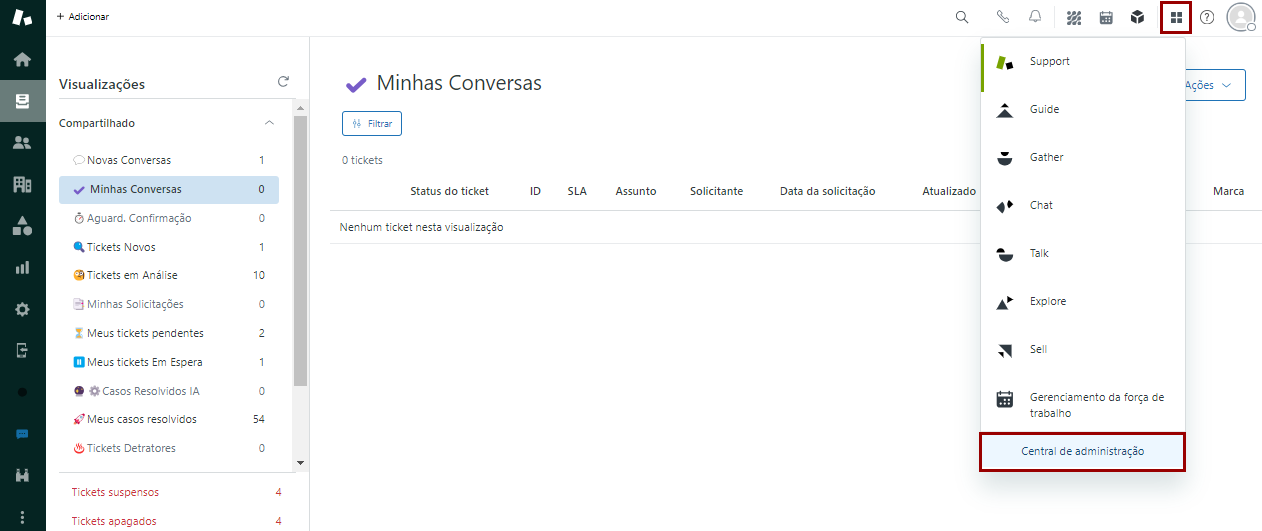Screen dimensions: 1262x531
Task: Open the Ações dropdown
Action: pyautogui.click(x=1214, y=85)
